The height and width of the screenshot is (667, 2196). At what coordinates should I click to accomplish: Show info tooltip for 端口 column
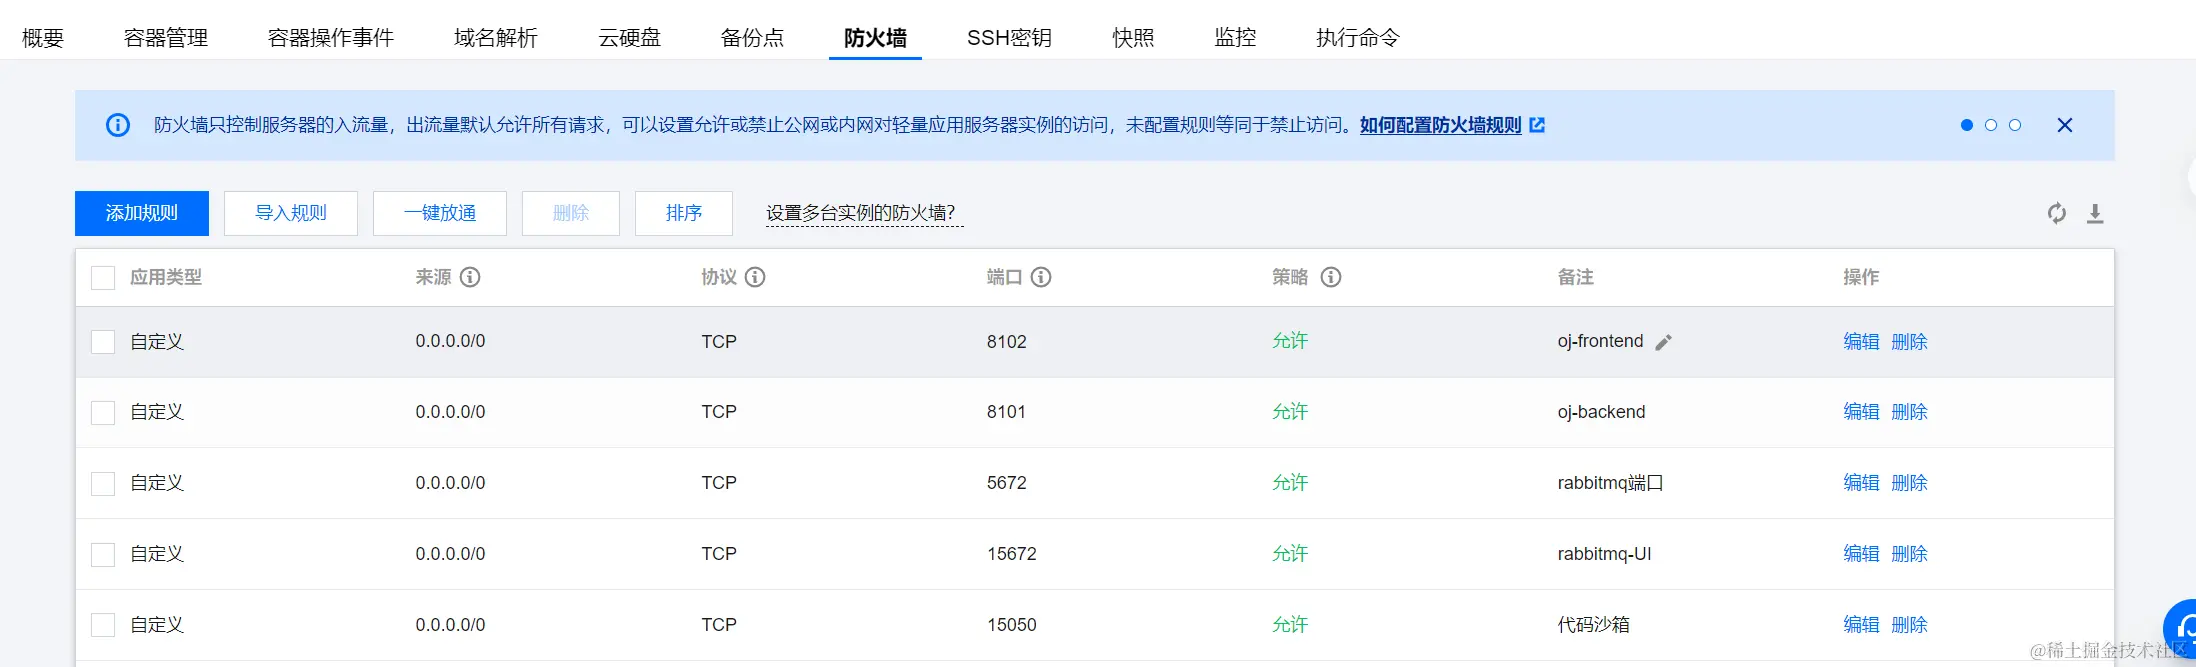tap(1041, 277)
